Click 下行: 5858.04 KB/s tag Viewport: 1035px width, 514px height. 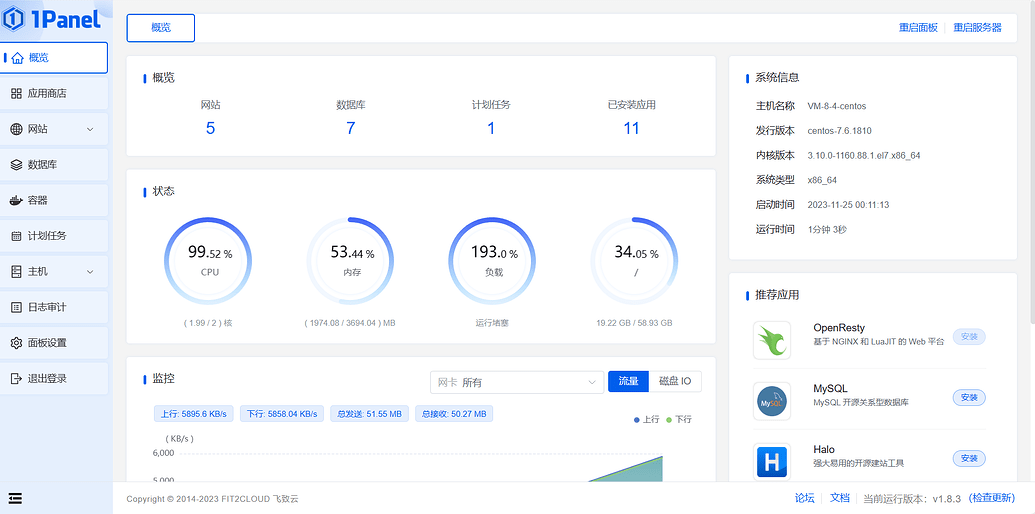click(282, 414)
